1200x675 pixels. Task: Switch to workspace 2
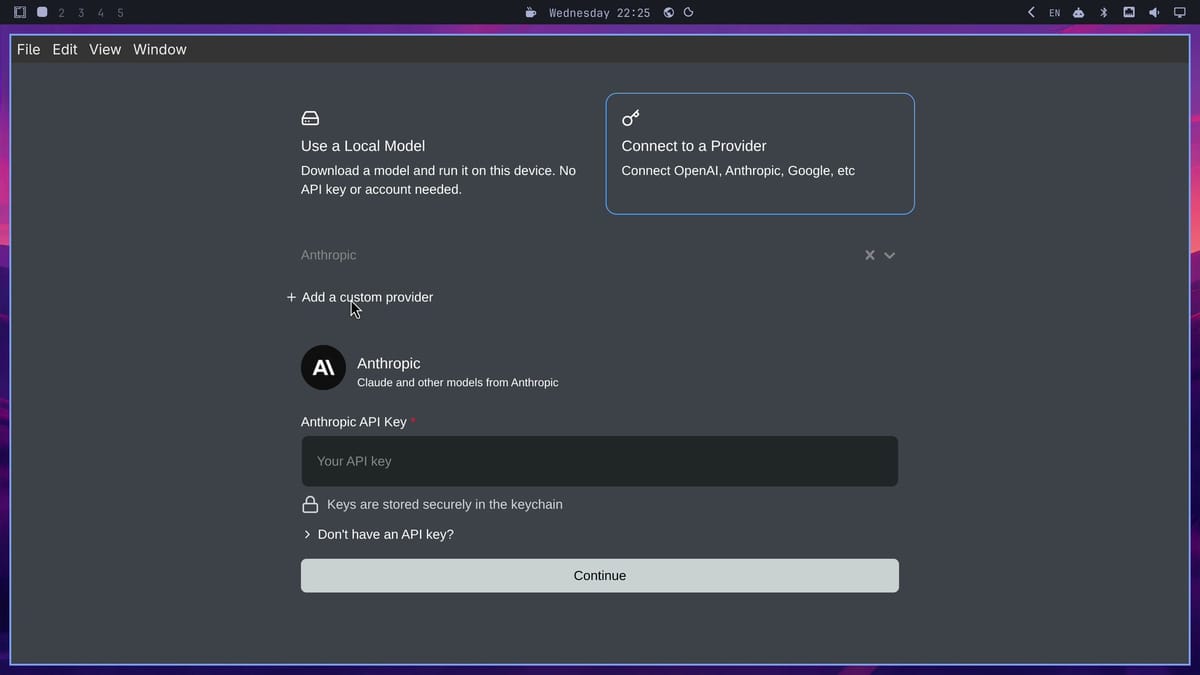click(62, 13)
